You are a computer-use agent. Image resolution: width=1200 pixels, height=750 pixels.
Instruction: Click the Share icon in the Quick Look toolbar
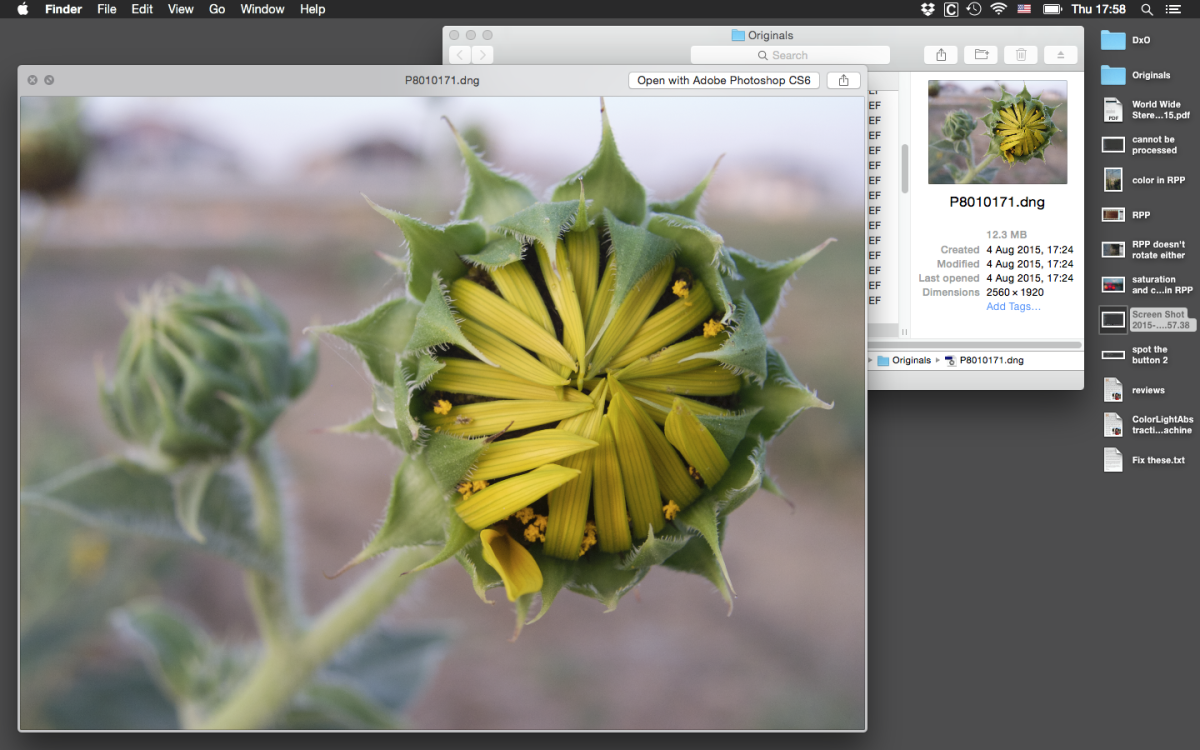point(843,80)
